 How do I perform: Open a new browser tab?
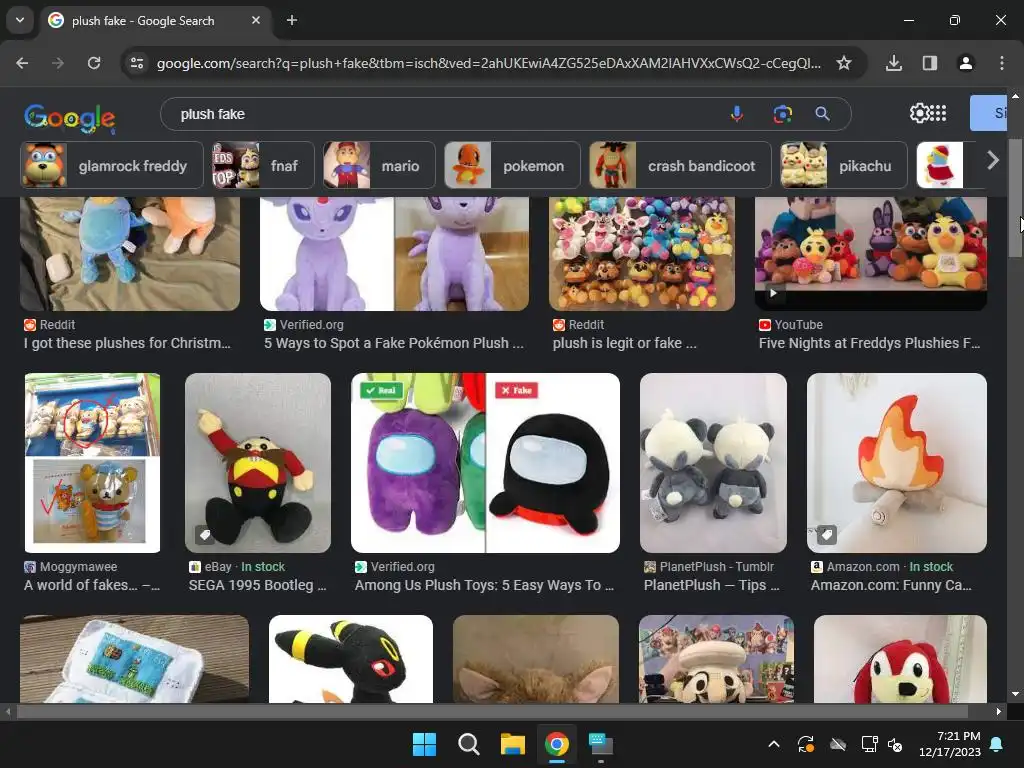[x=292, y=20]
